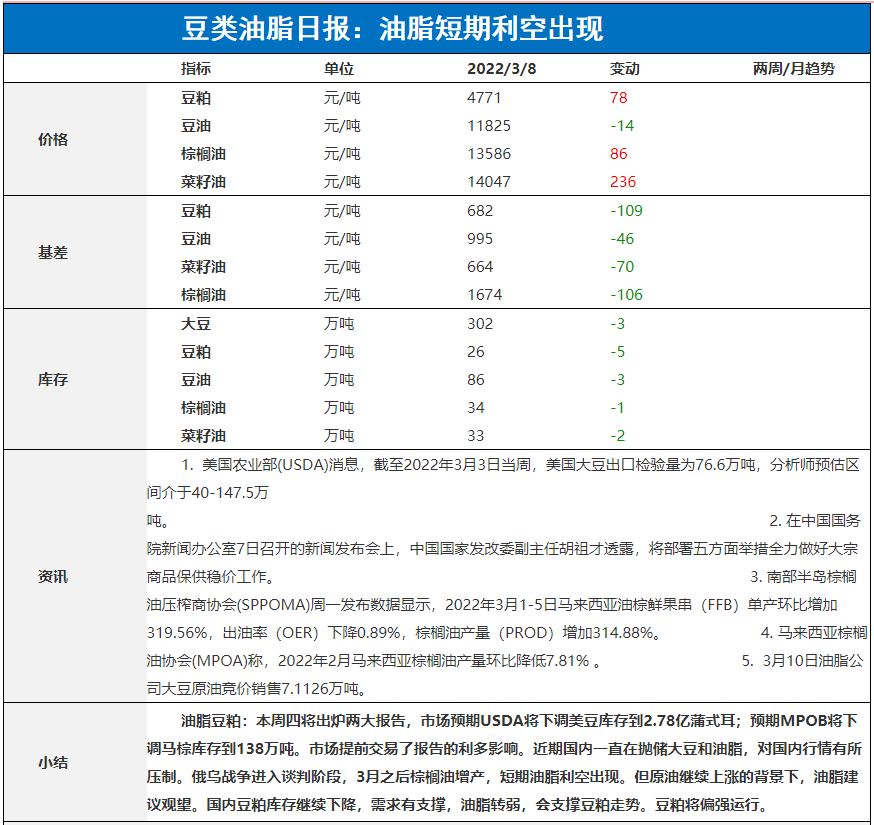Select the basis change value -70

(622, 266)
